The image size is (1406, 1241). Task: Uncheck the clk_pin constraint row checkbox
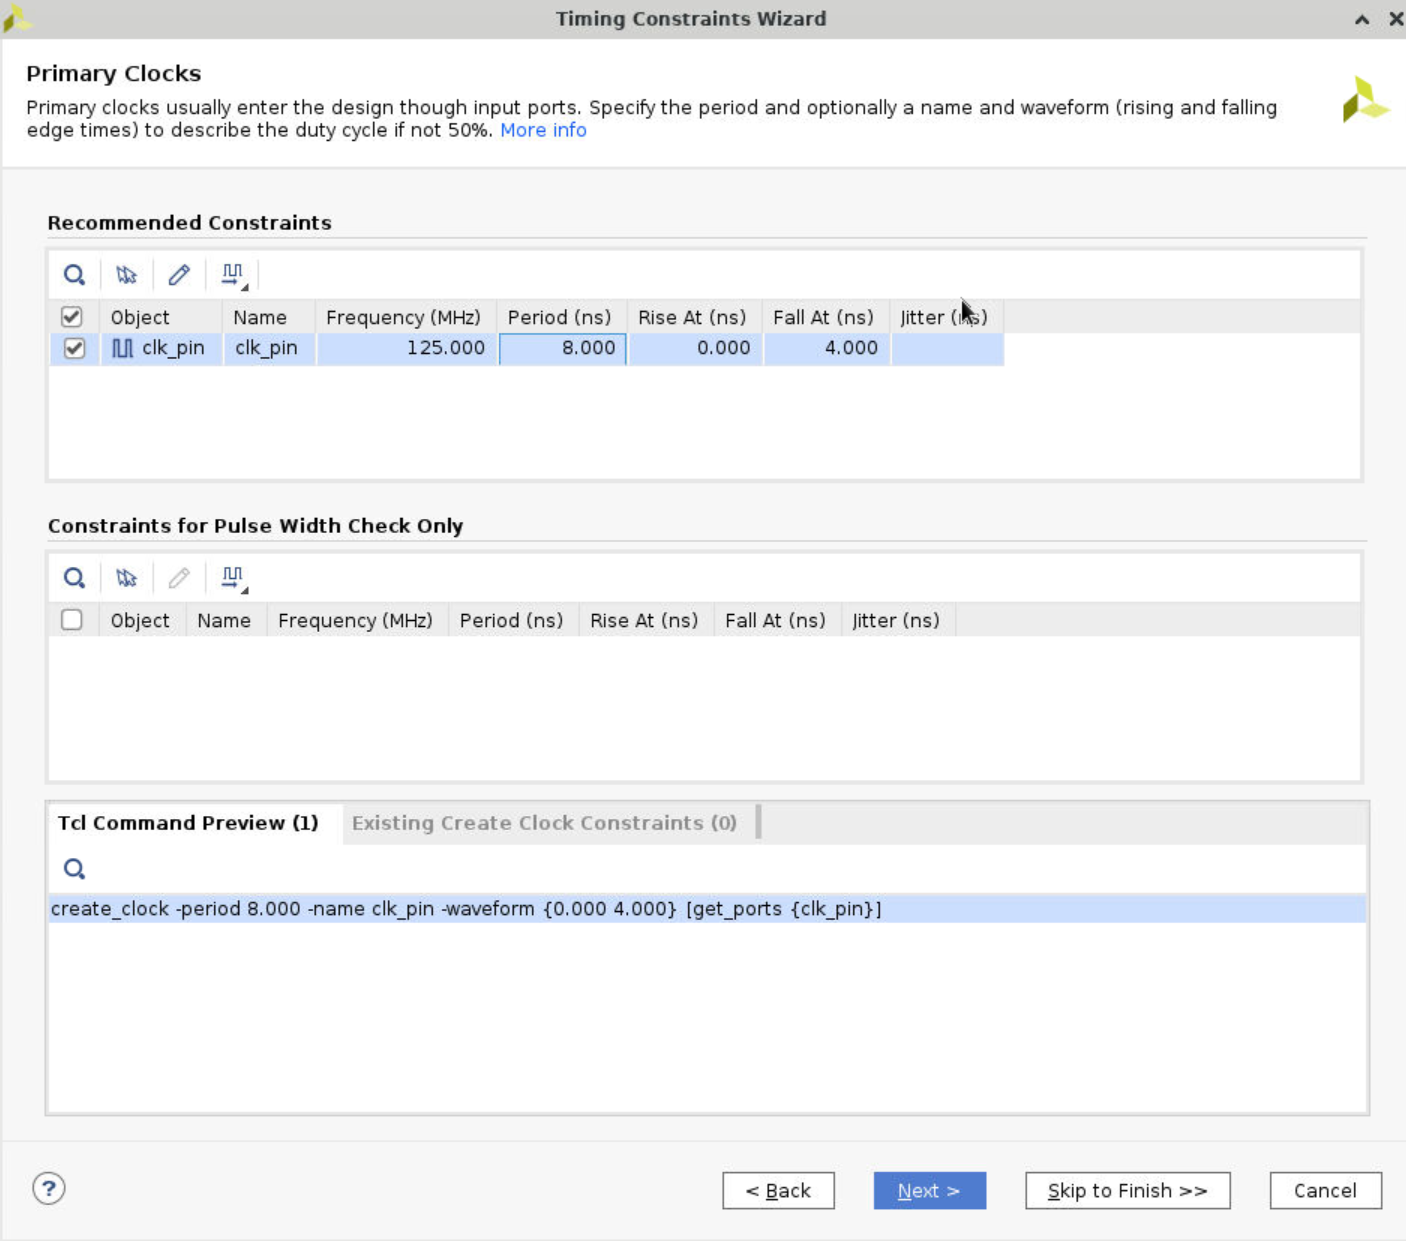pyautogui.click(x=74, y=348)
